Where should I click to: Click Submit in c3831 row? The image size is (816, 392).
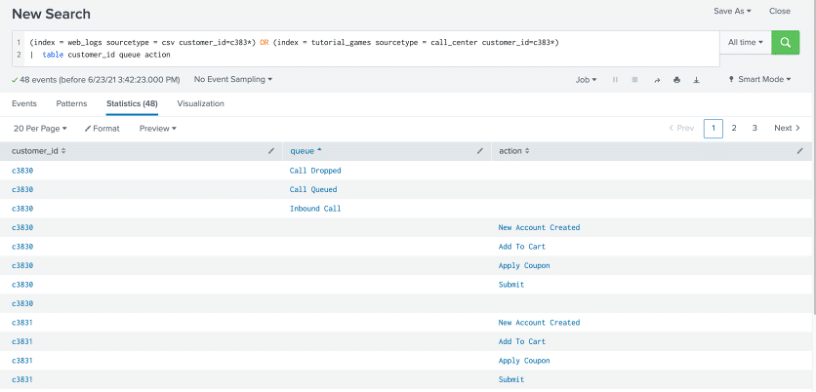click(x=511, y=380)
